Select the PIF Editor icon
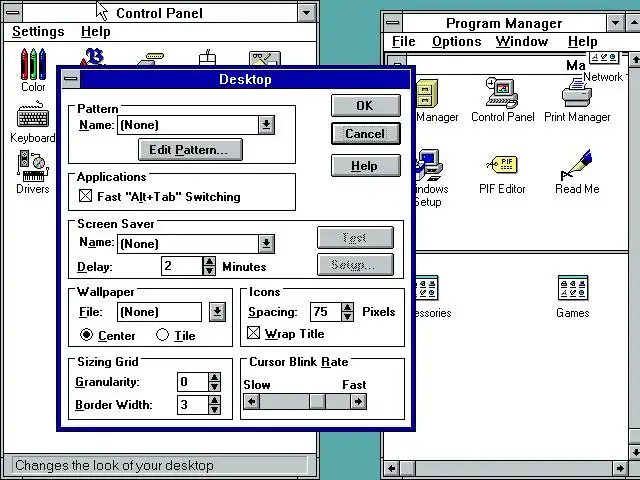The width and height of the screenshot is (640, 480). pos(502,173)
